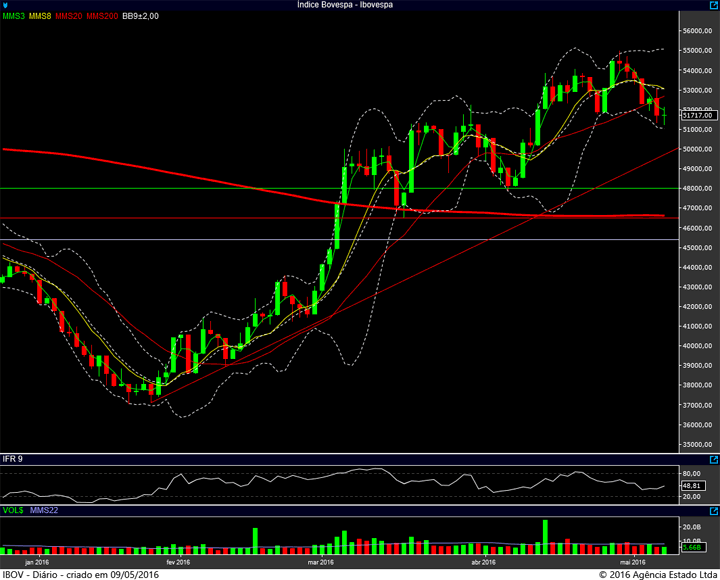Click the pop-out icon of the IFR 9 panel
This screenshot has width=720, height=580.
point(714,459)
